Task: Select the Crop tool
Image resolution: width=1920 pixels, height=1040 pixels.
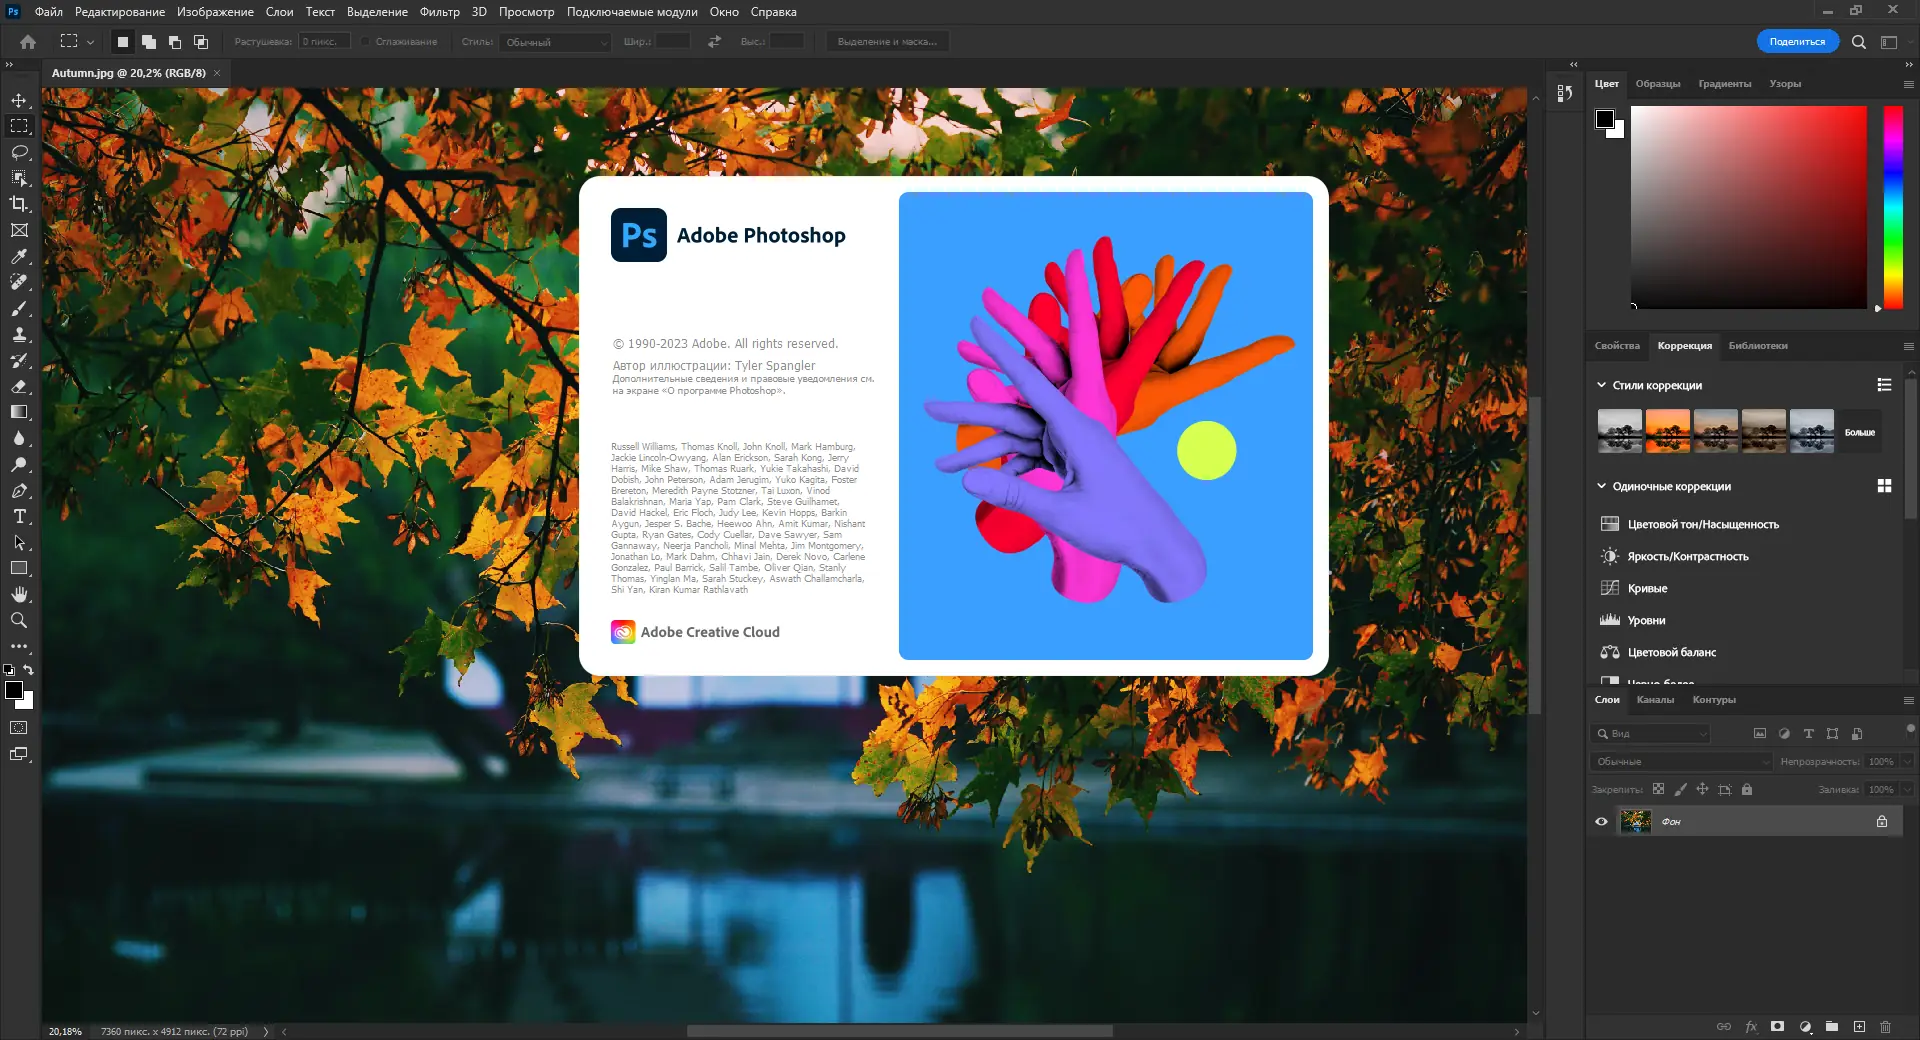Action: [19, 204]
